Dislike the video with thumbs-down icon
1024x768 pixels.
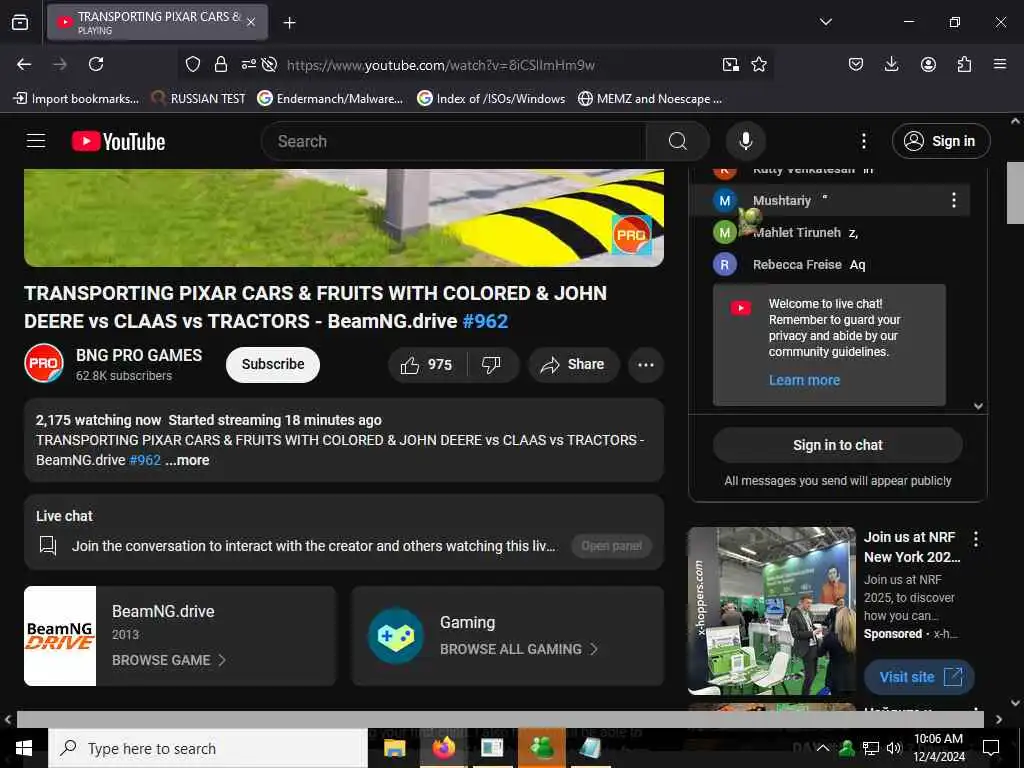click(492, 364)
